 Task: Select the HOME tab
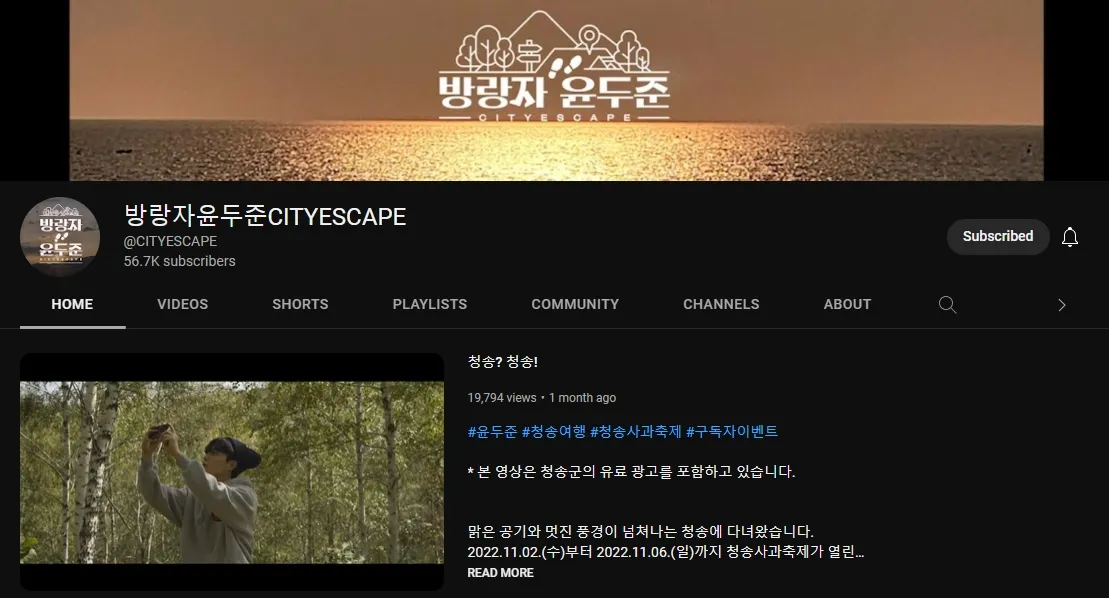click(x=72, y=304)
